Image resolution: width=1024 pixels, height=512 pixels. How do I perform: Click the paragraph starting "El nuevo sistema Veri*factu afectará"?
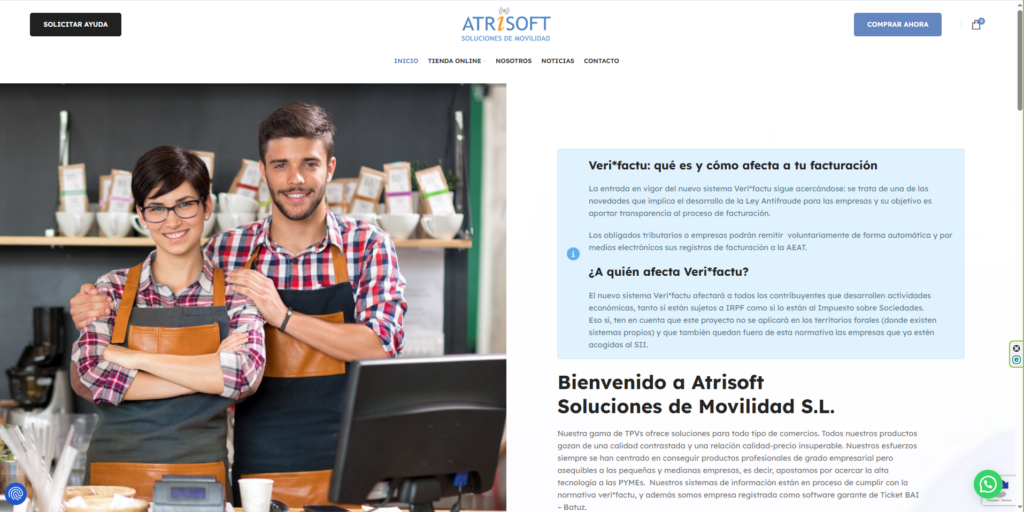[x=761, y=320]
